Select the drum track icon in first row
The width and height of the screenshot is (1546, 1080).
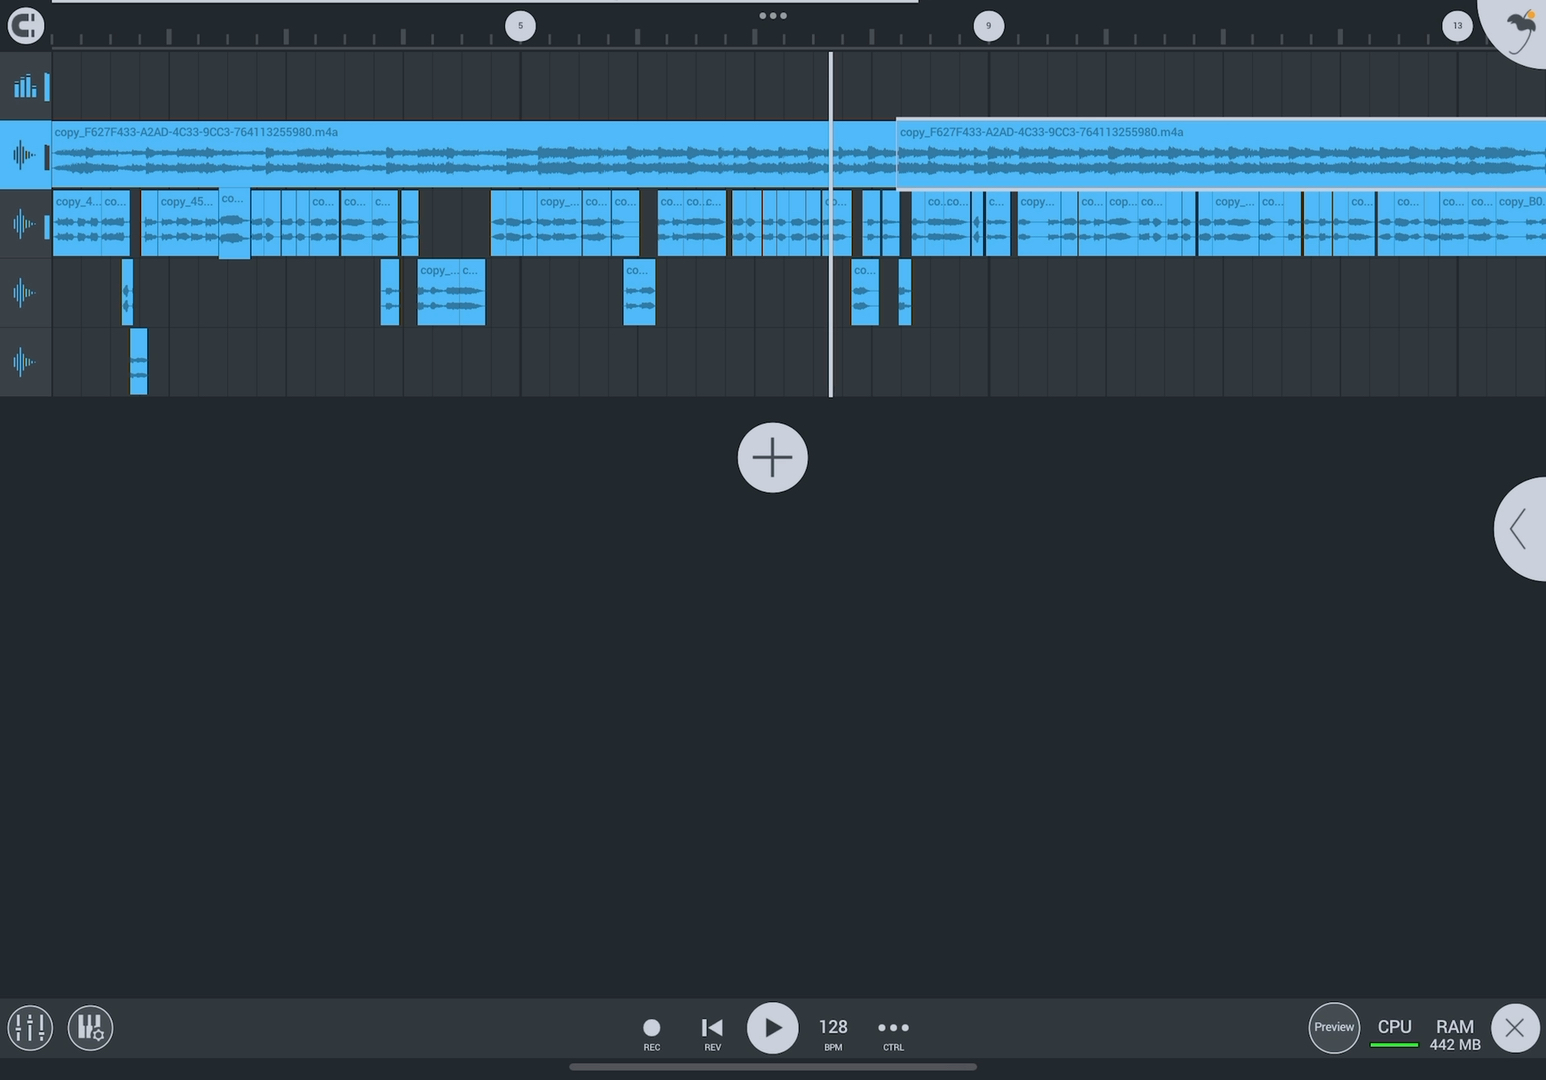[x=24, y=86]
